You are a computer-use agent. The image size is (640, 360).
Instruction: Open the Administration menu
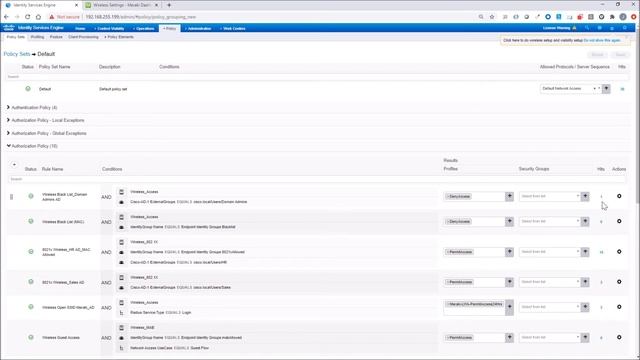pyautogui.click(x=198, y=29)
